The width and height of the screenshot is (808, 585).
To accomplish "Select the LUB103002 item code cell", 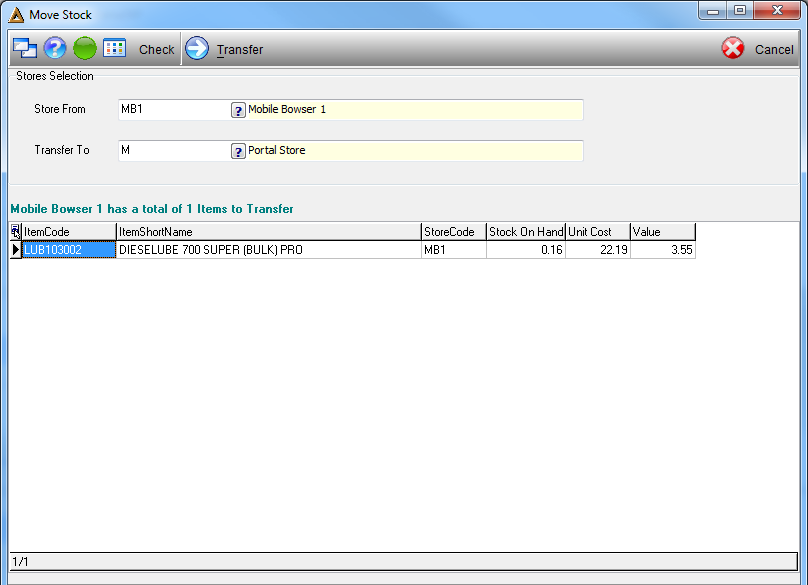I will tap(69, 250).
